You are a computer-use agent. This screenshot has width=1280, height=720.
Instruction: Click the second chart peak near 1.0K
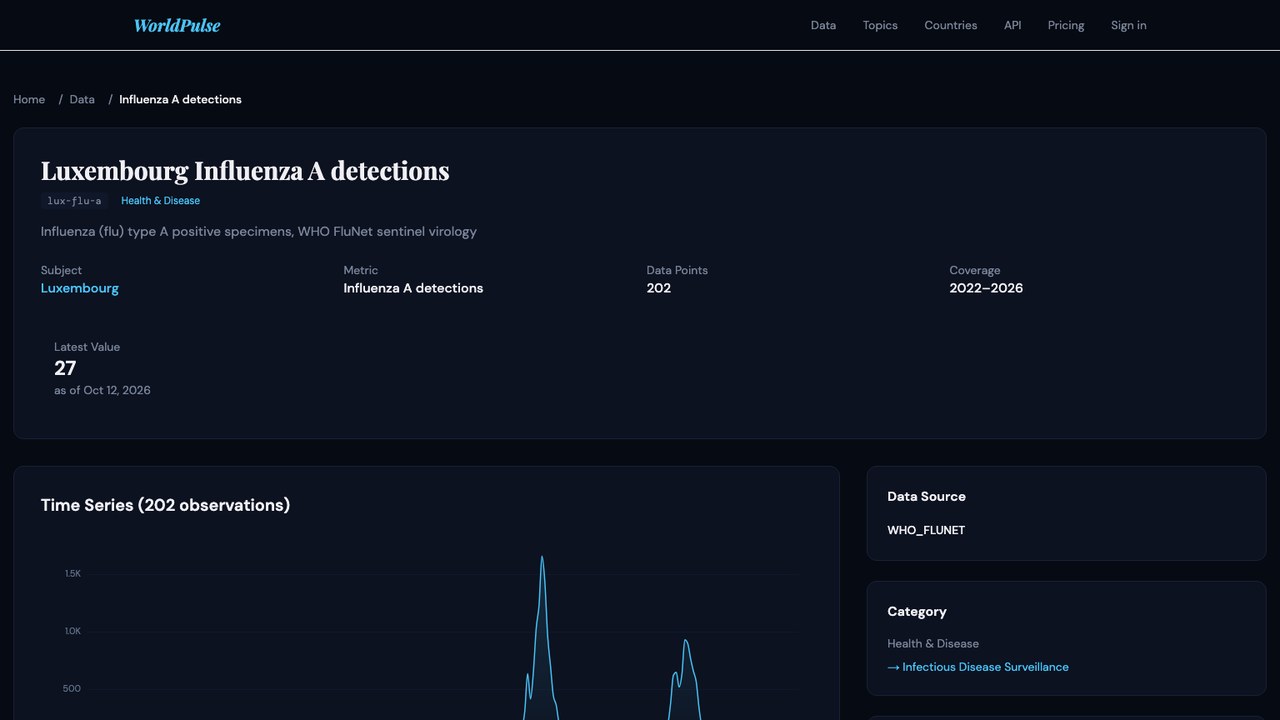coord(686,641)
